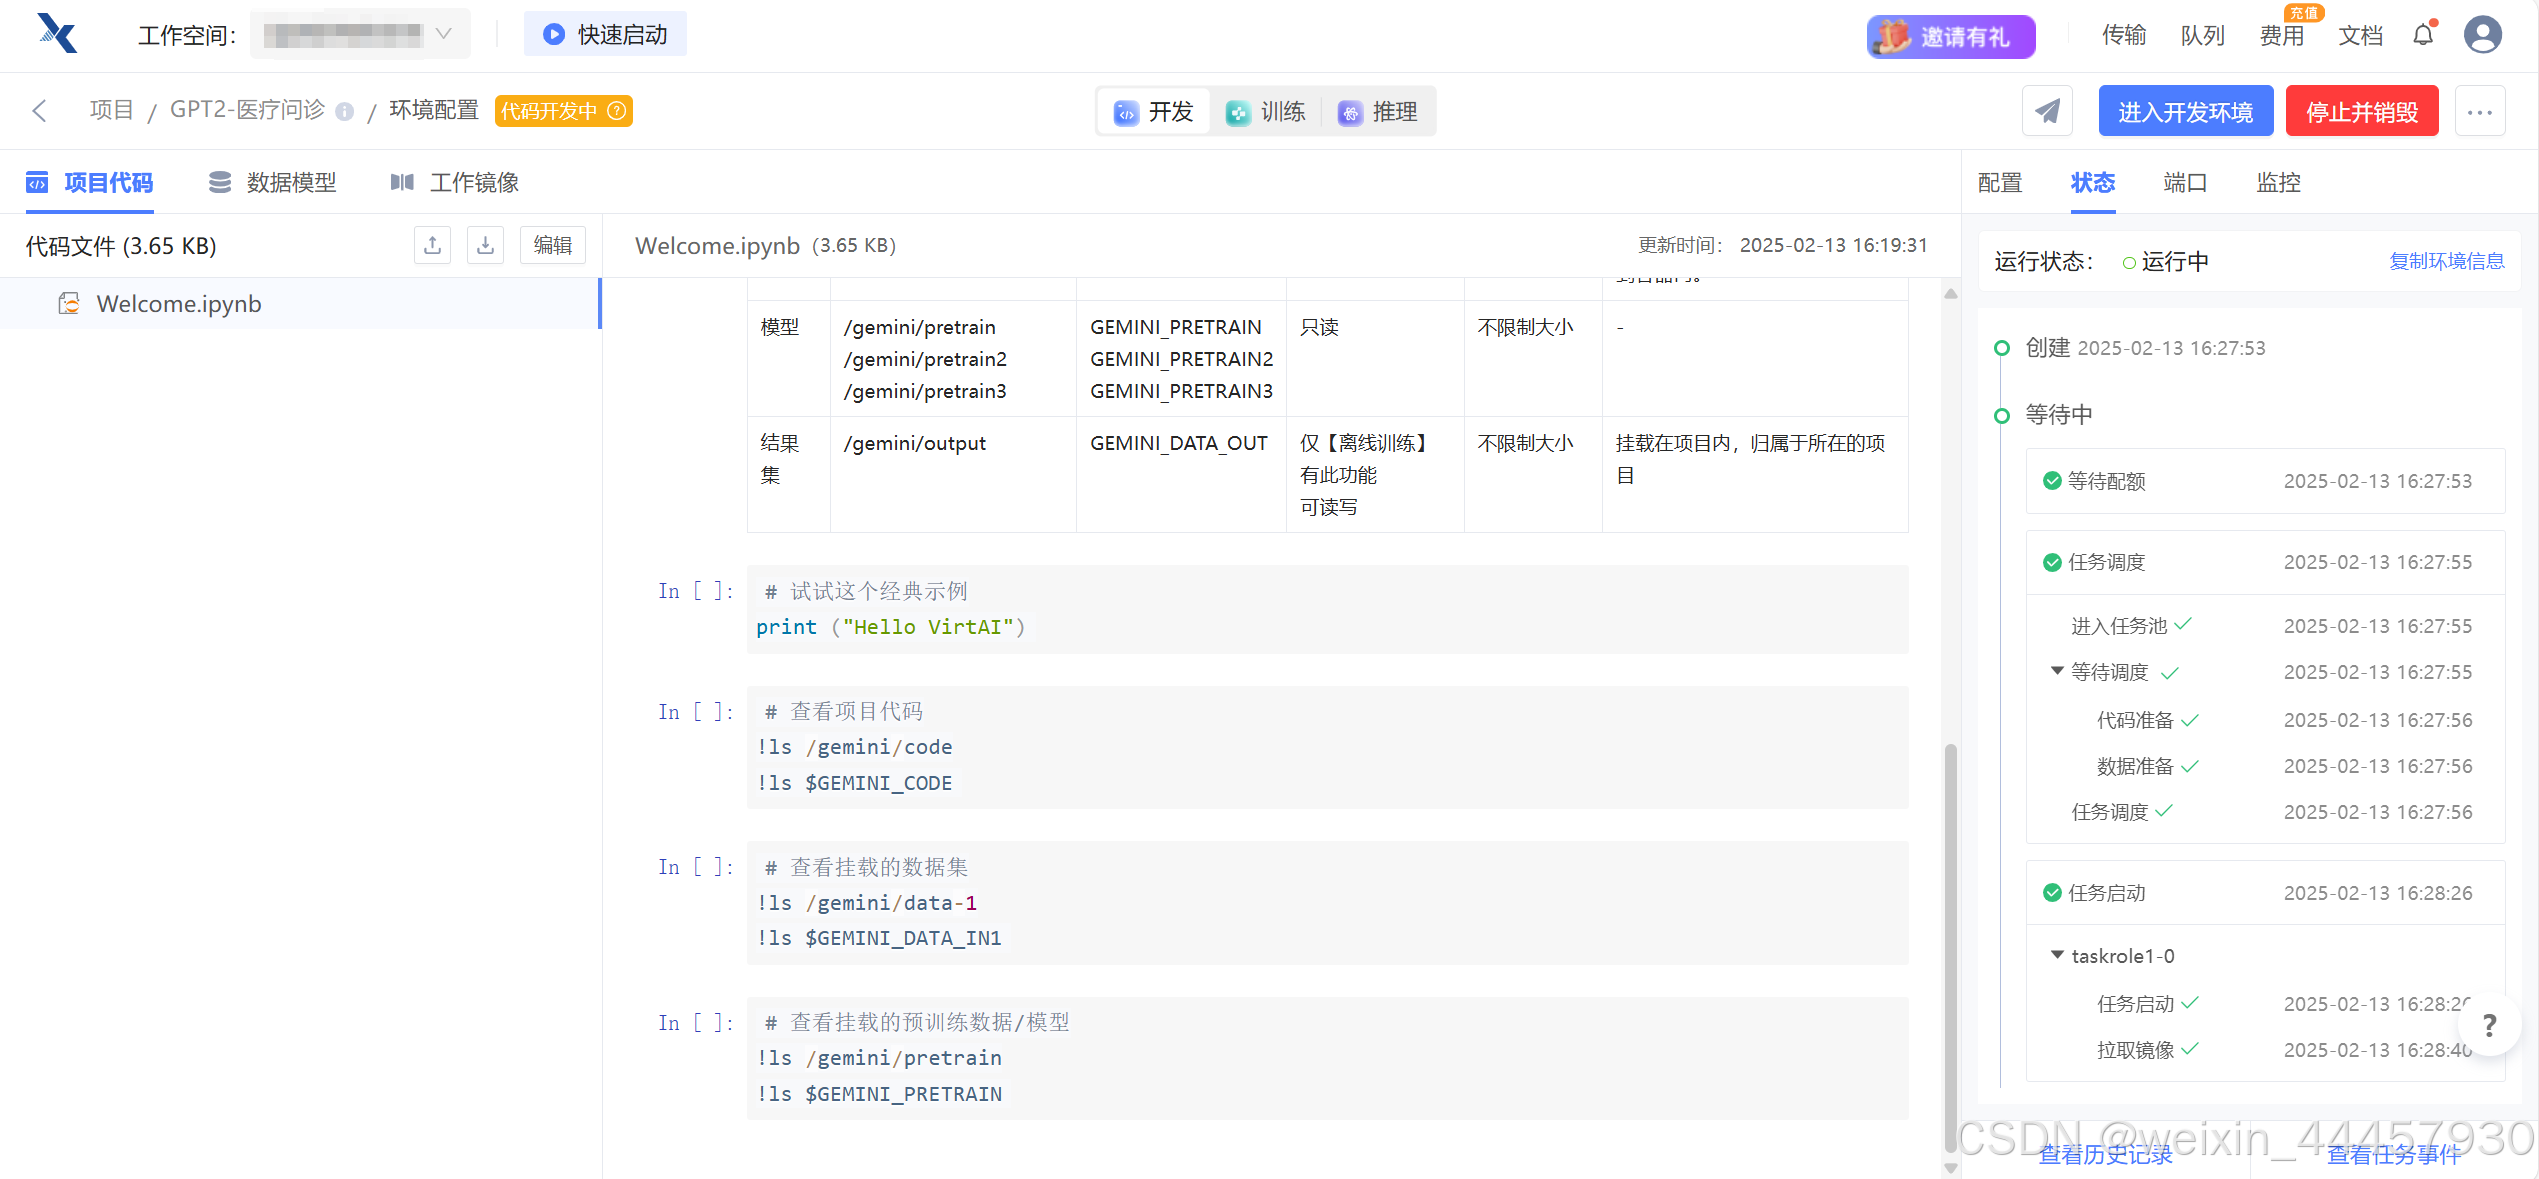Viewport: 2539px width, 1179px height.
Task: Click the back arrow in breadcrumb
Action: tap(40, 111)
